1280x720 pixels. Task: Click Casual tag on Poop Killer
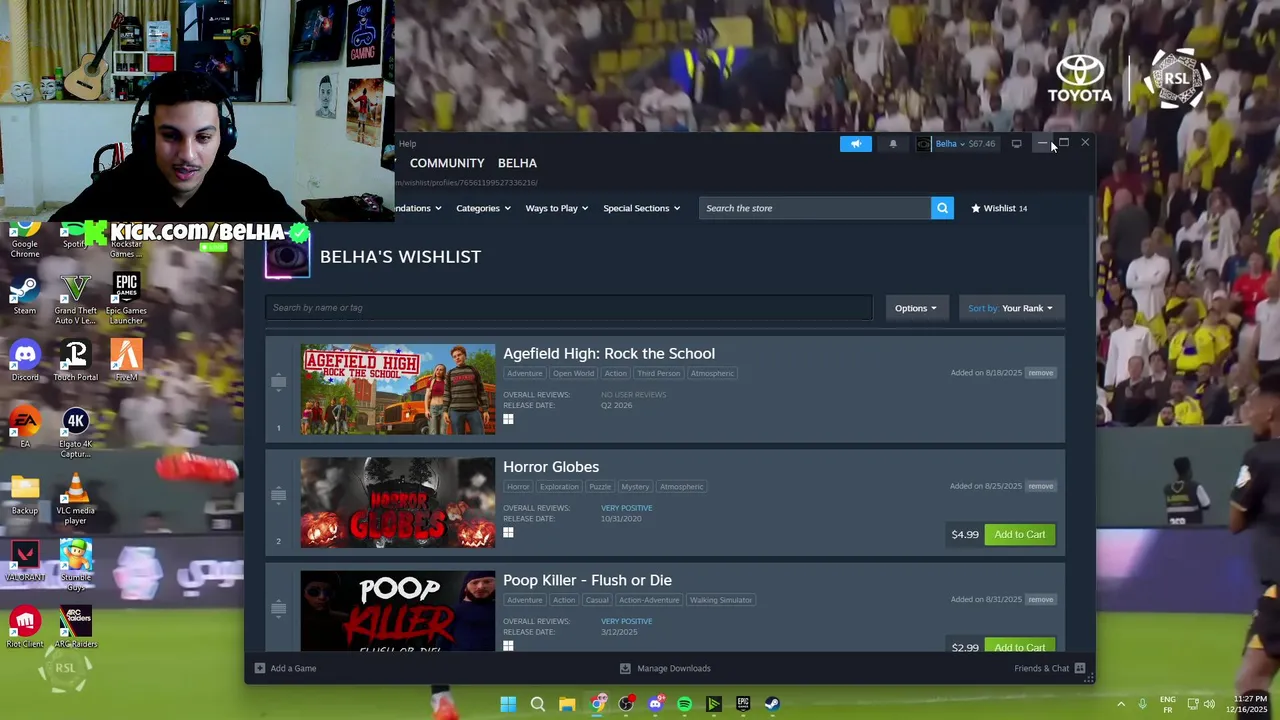point(597,600)
